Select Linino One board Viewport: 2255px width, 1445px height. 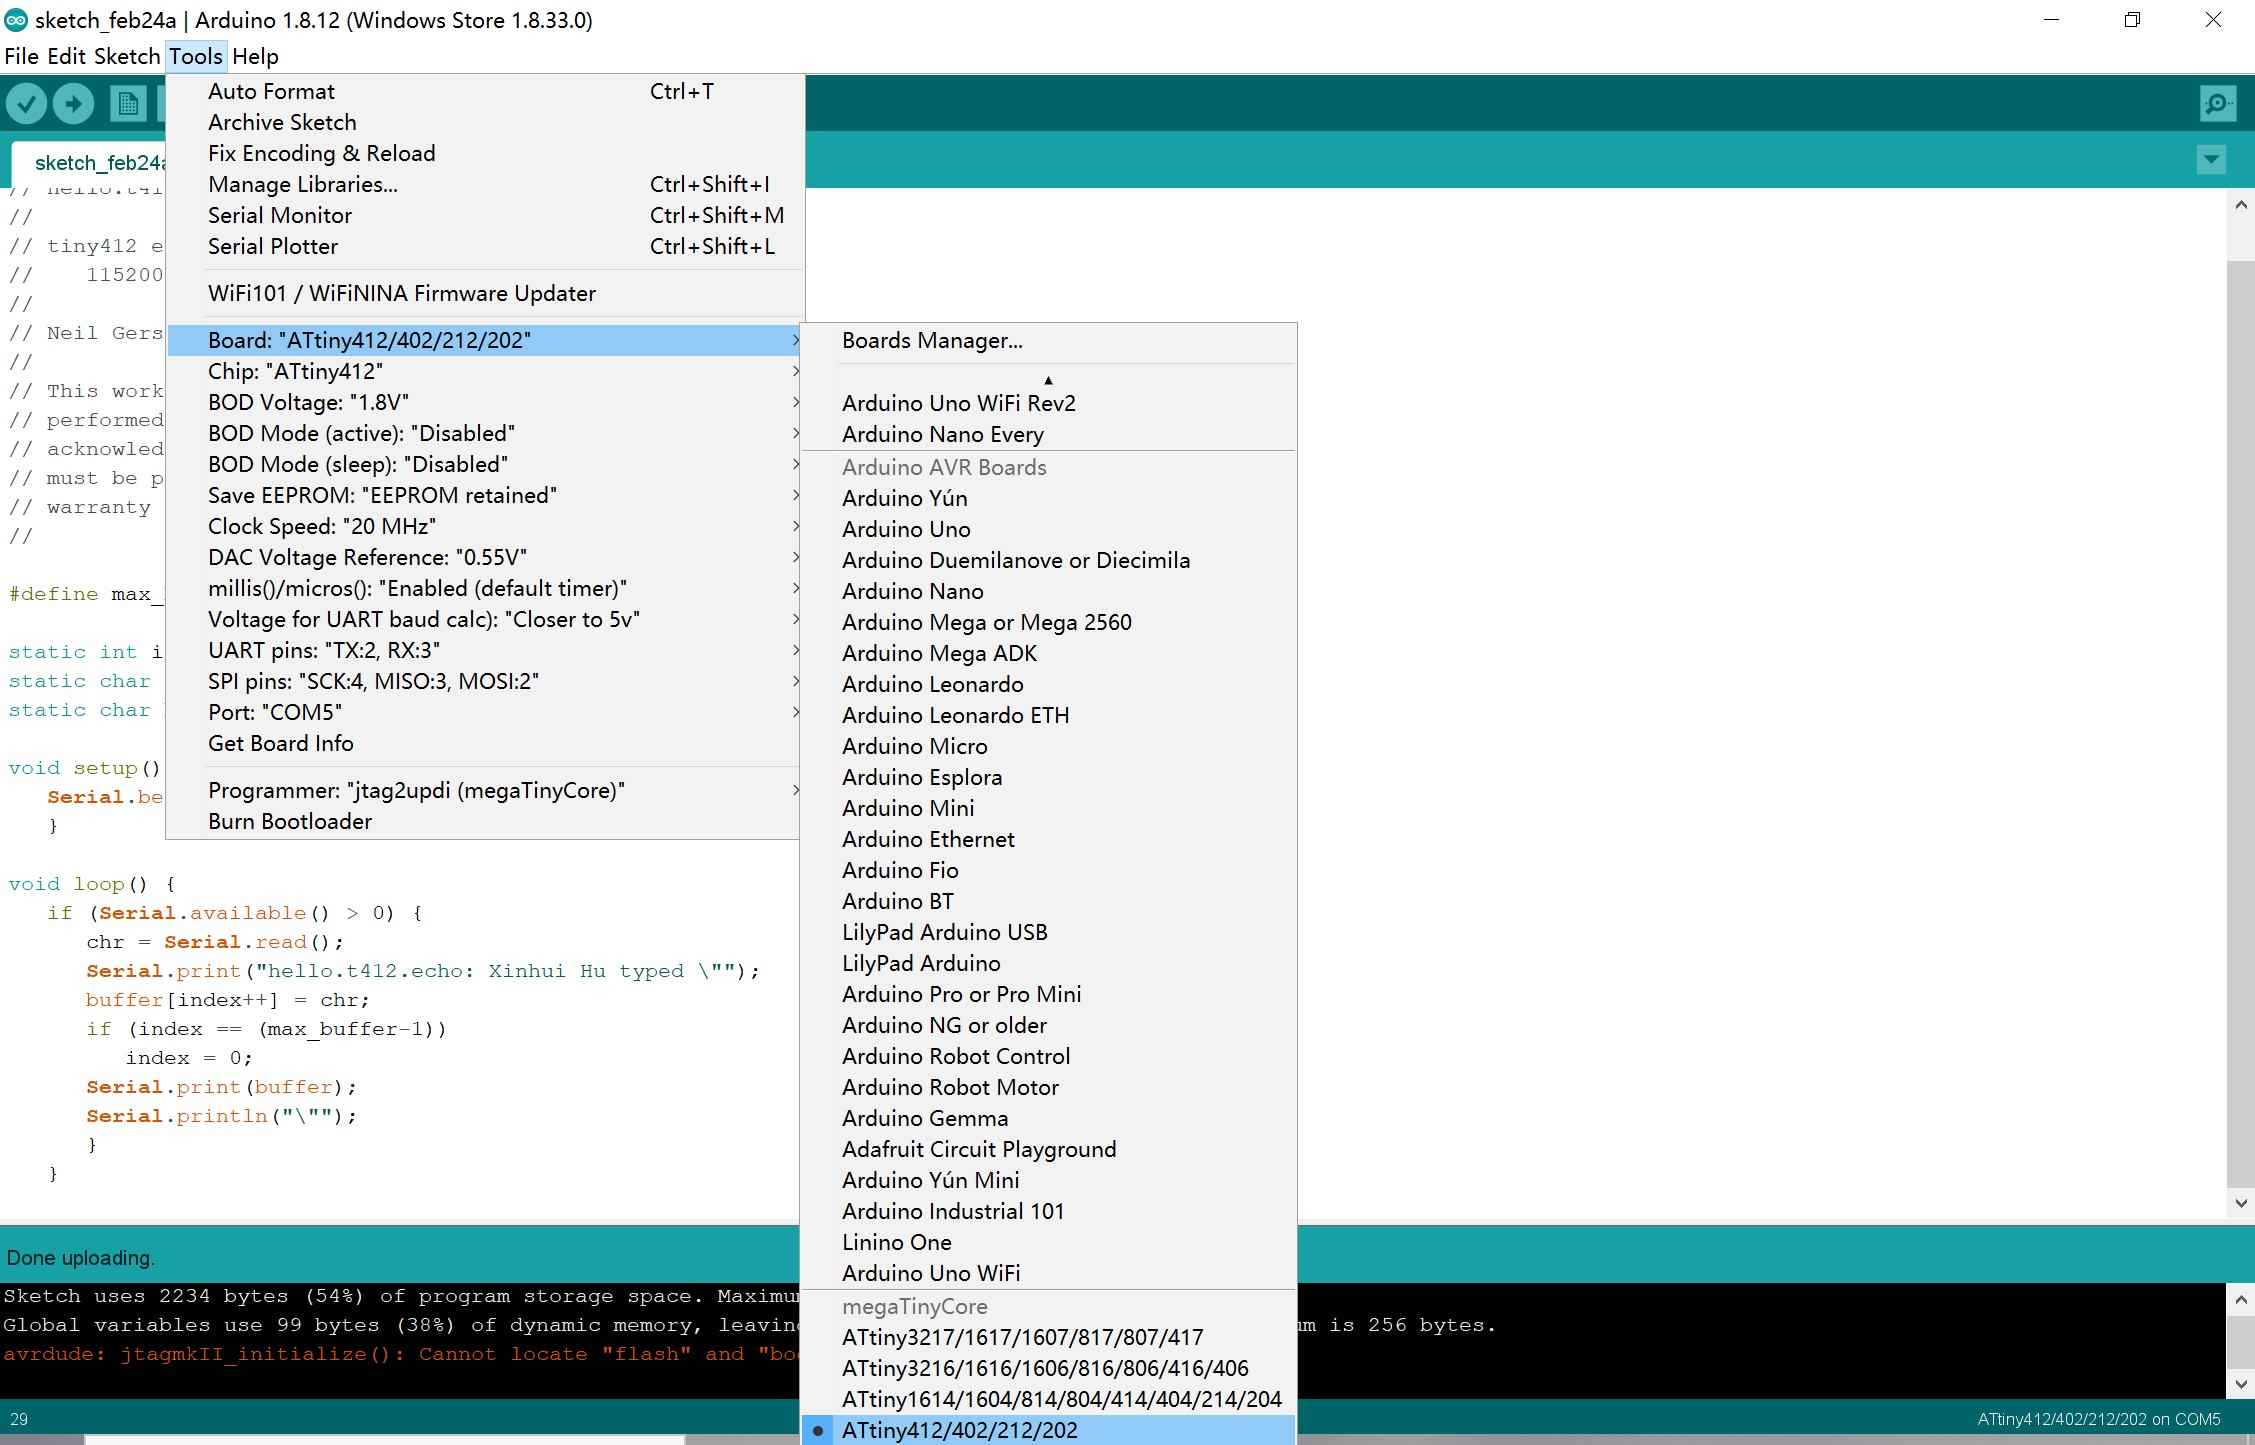coord(1048,1242)
